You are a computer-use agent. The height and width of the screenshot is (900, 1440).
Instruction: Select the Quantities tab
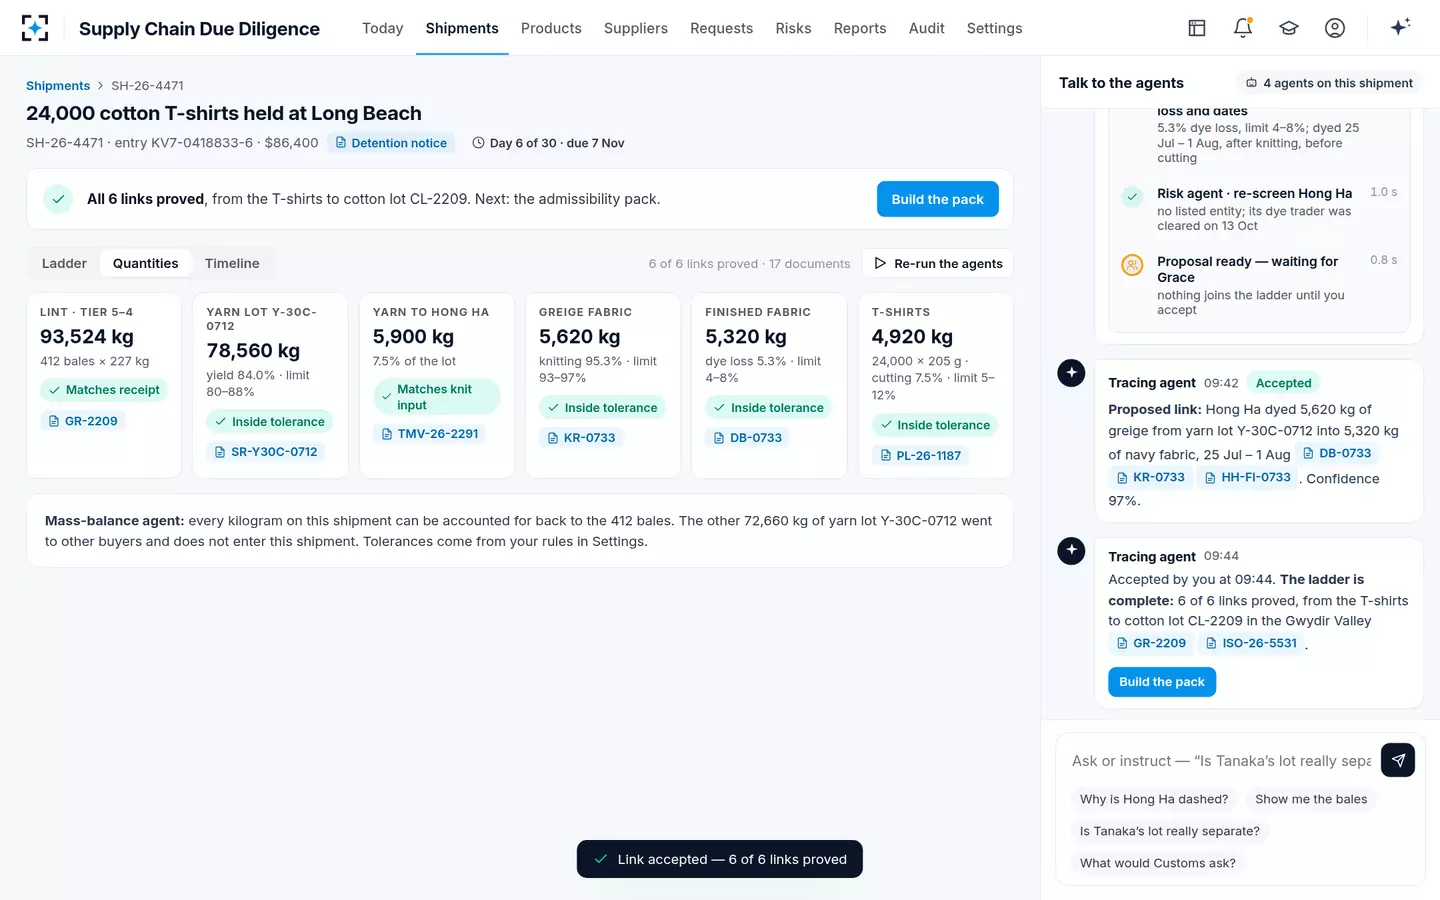[146, 263]
